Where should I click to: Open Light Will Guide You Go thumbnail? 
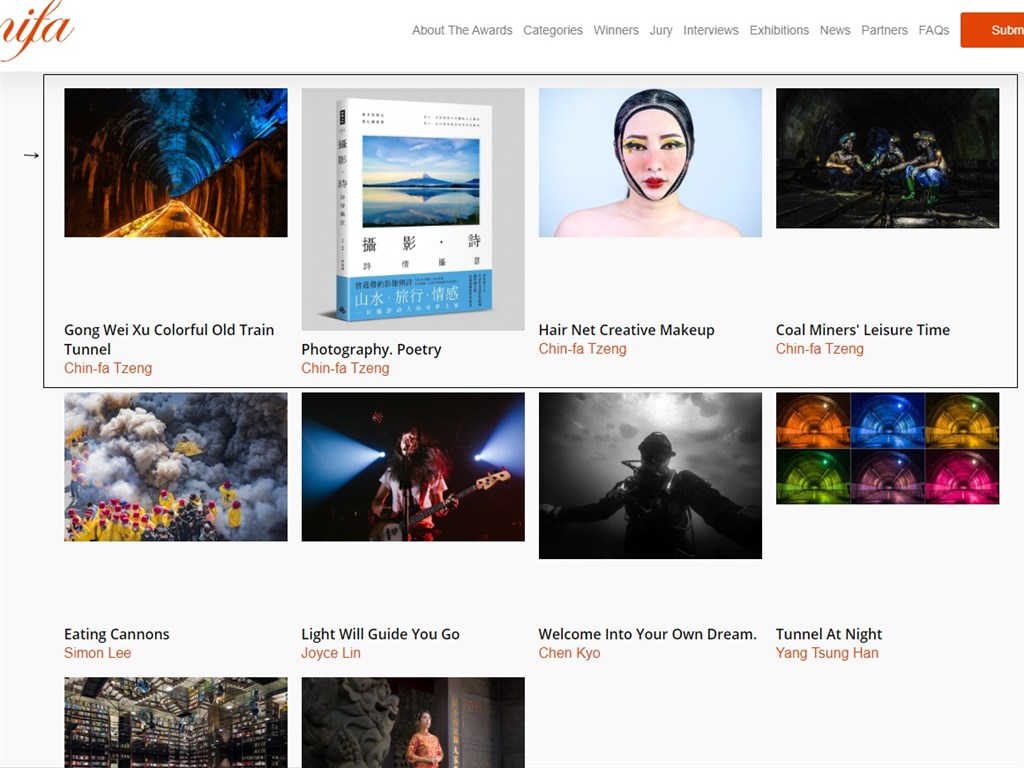pyautogui.click(x=413, y=466)
